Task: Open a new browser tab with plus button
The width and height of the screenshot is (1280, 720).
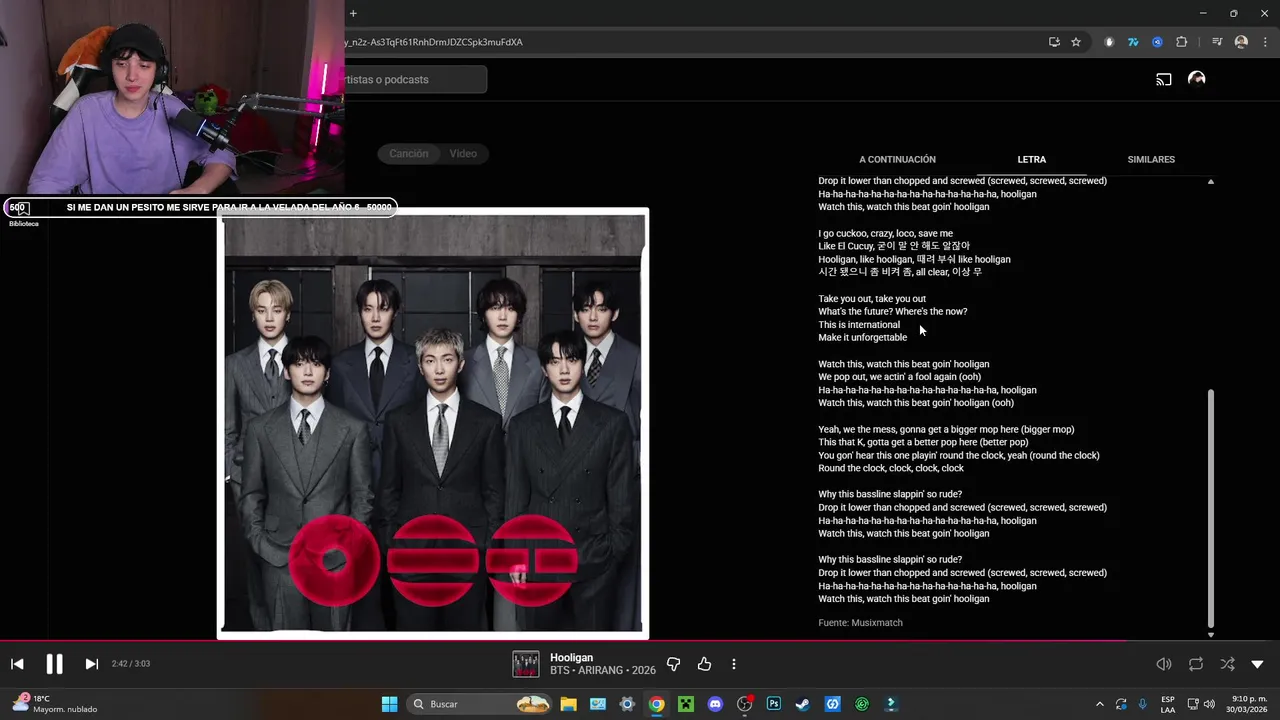Action: coord(353,14)
